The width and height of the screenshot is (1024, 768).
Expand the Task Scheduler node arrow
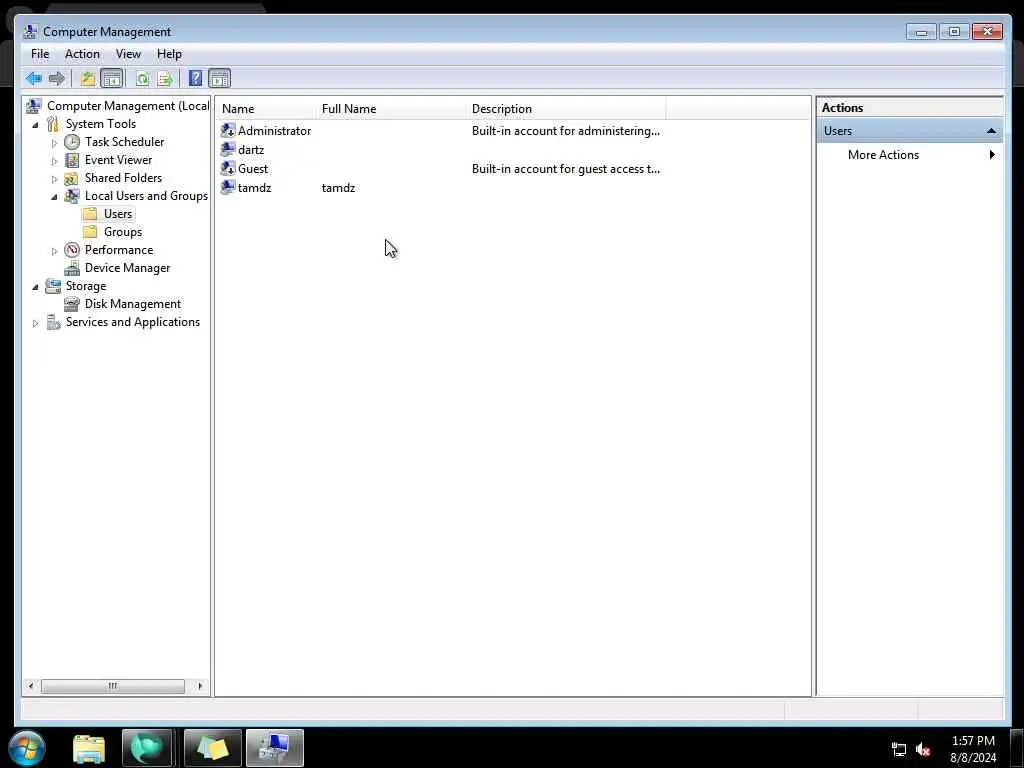point(54,142)
